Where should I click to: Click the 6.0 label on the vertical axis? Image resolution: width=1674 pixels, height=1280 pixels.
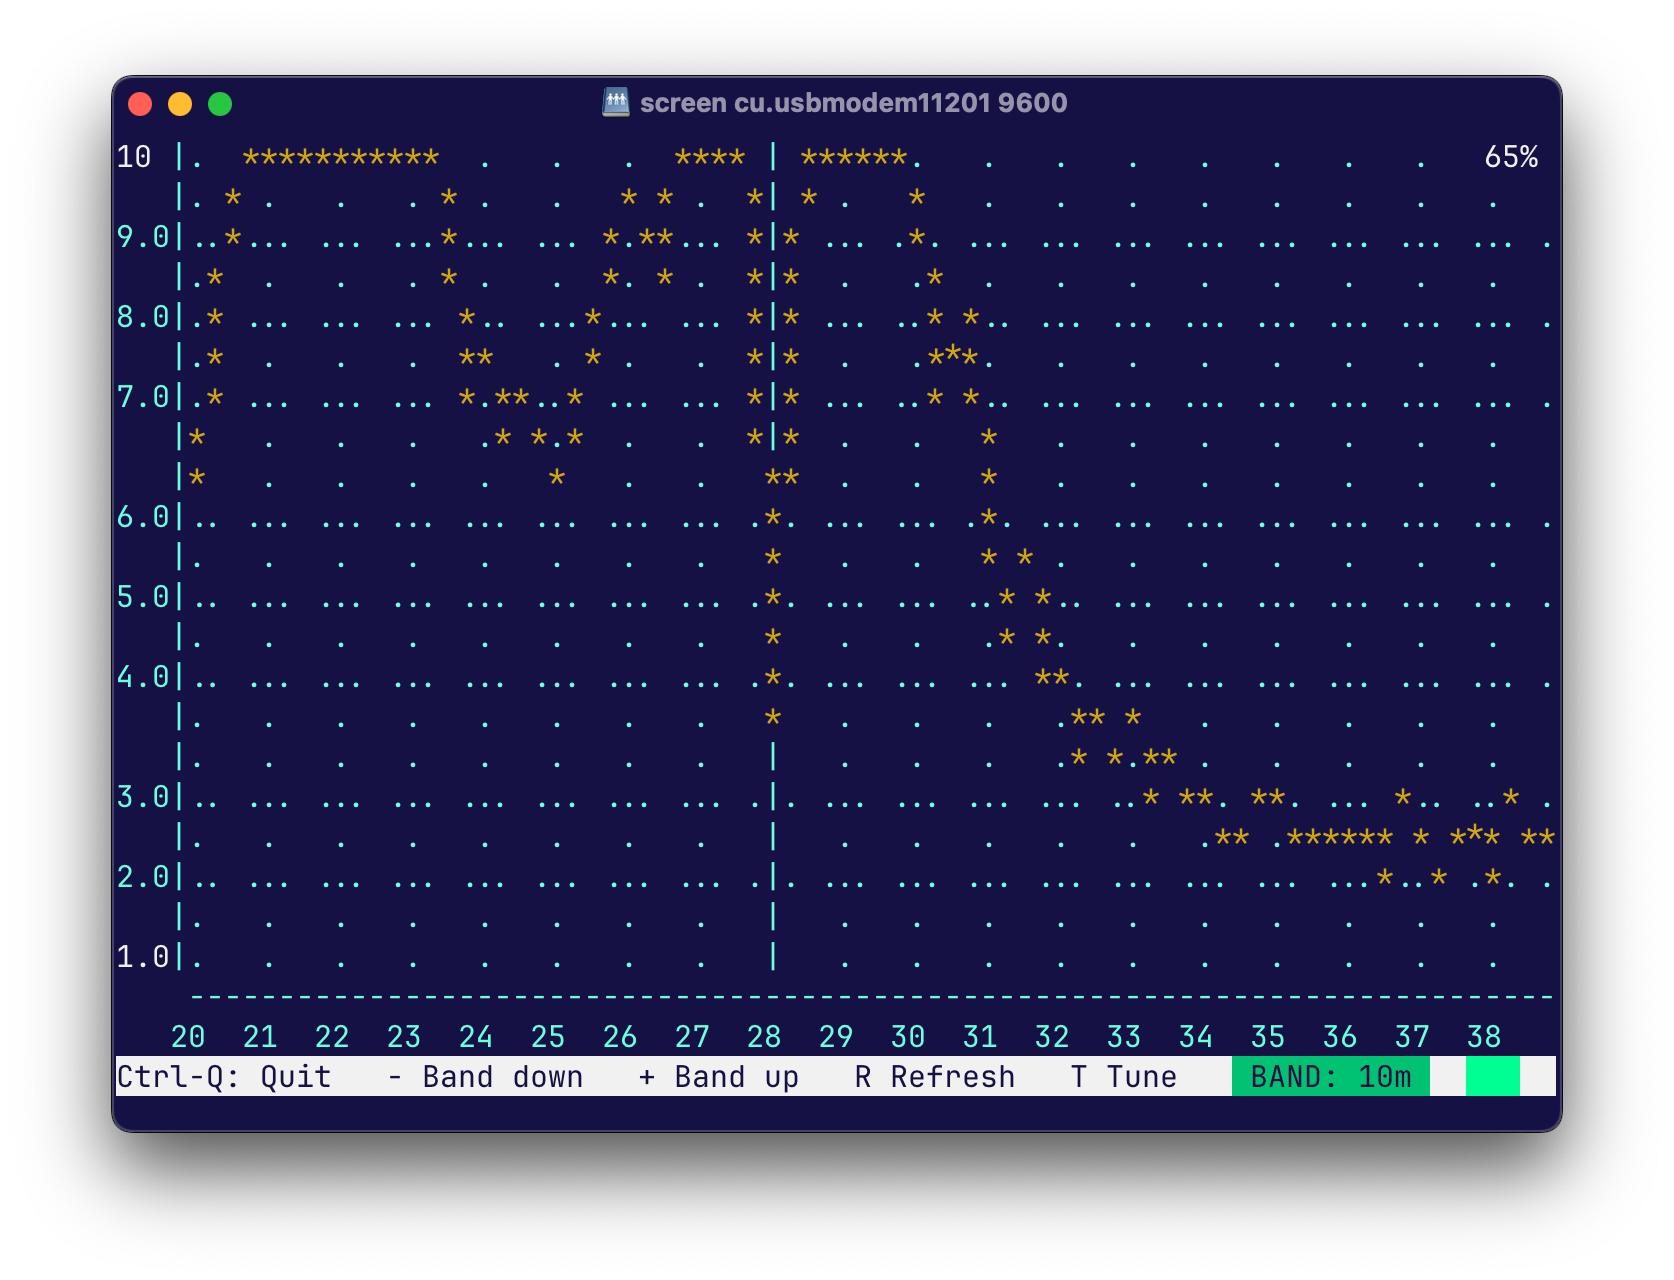pos(143,517)
